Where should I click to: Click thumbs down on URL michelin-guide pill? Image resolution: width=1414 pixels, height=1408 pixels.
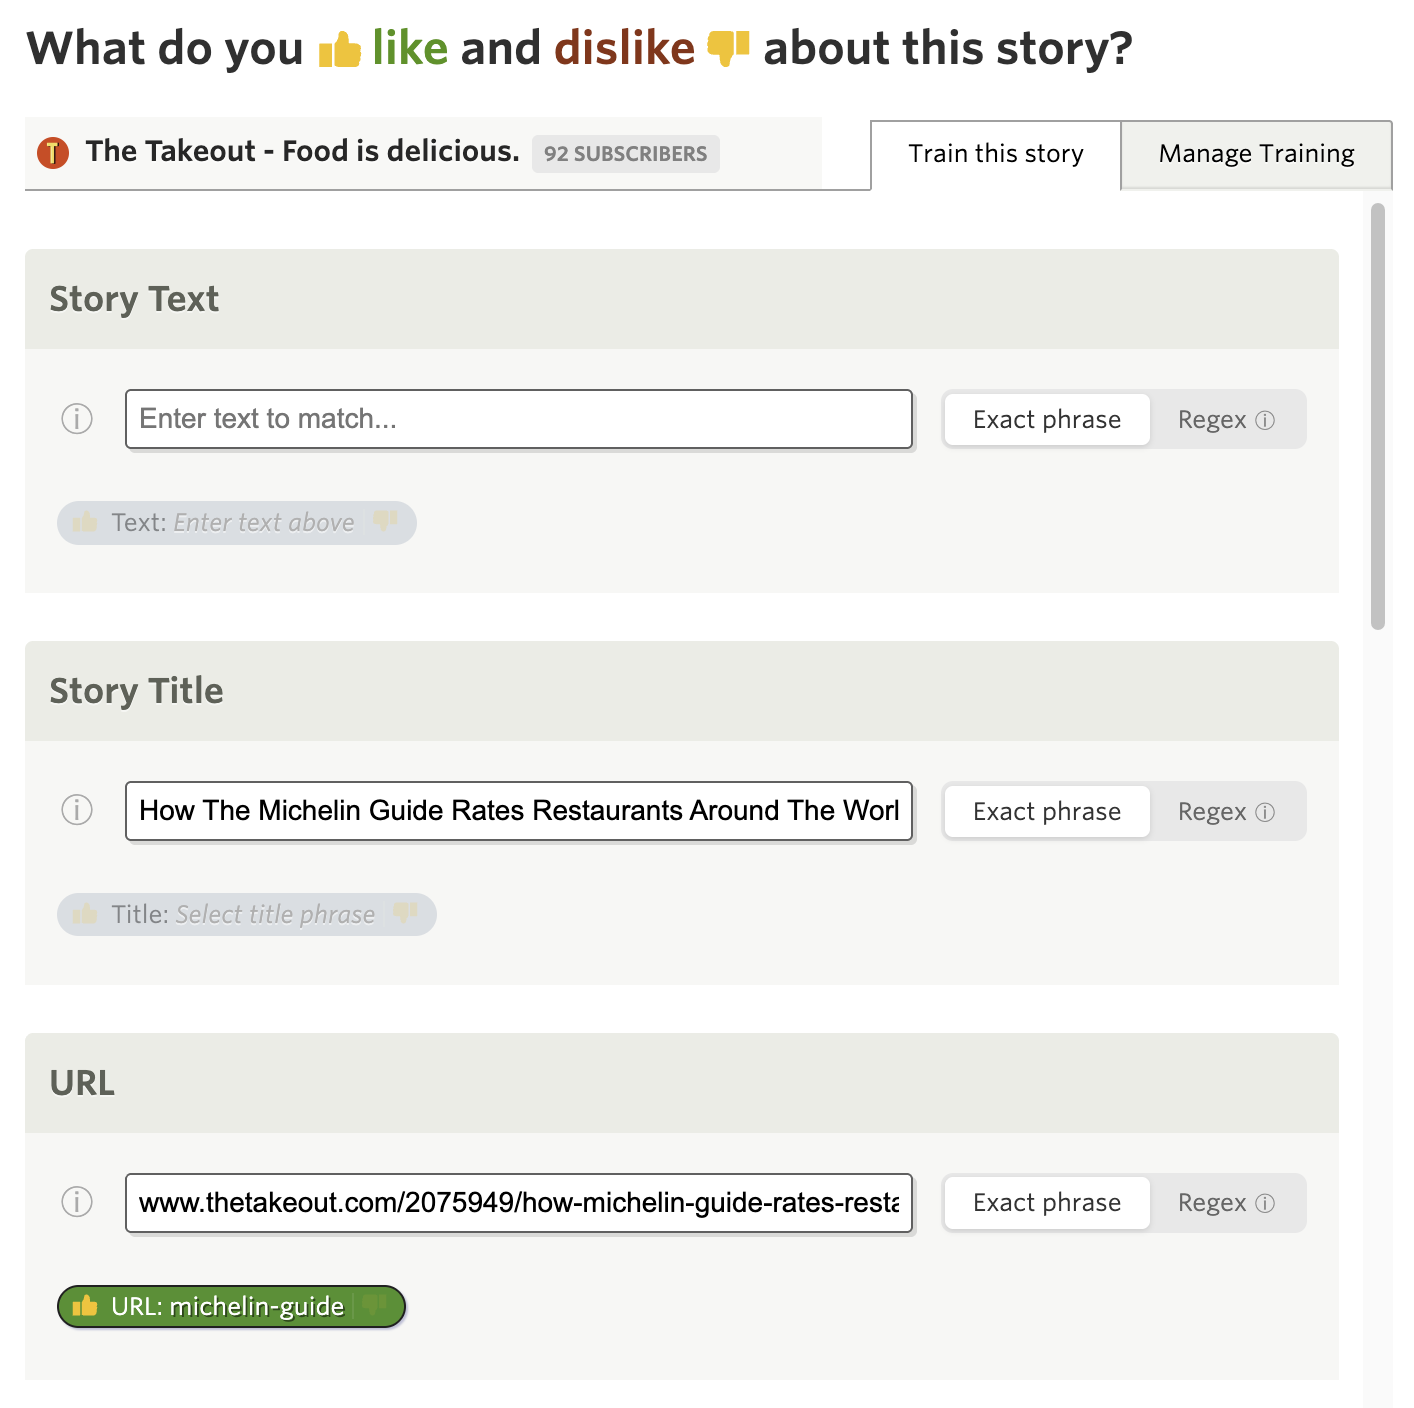pyautogui.click(x=375, y=1306)
